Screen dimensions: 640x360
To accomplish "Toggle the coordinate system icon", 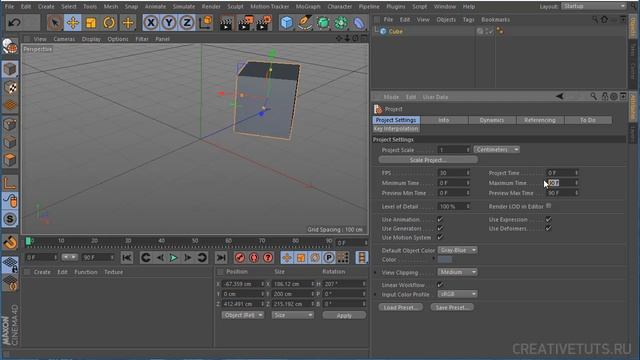I will click(205, 23).
